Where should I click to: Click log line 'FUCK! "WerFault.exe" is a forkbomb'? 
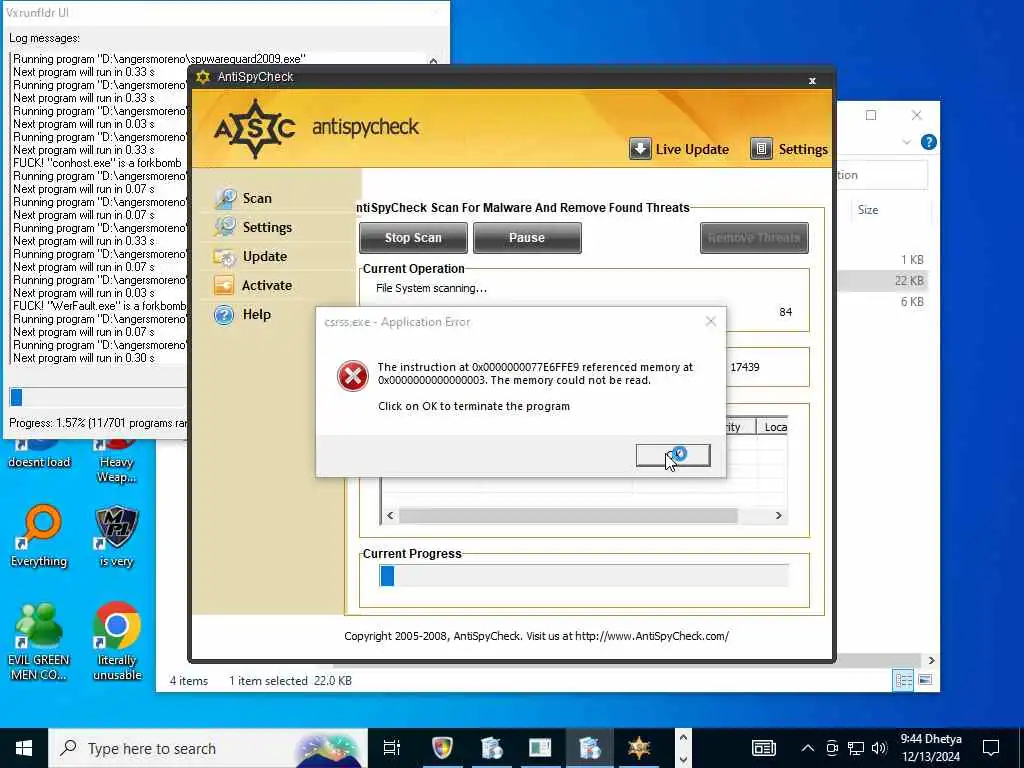(100, 306)
